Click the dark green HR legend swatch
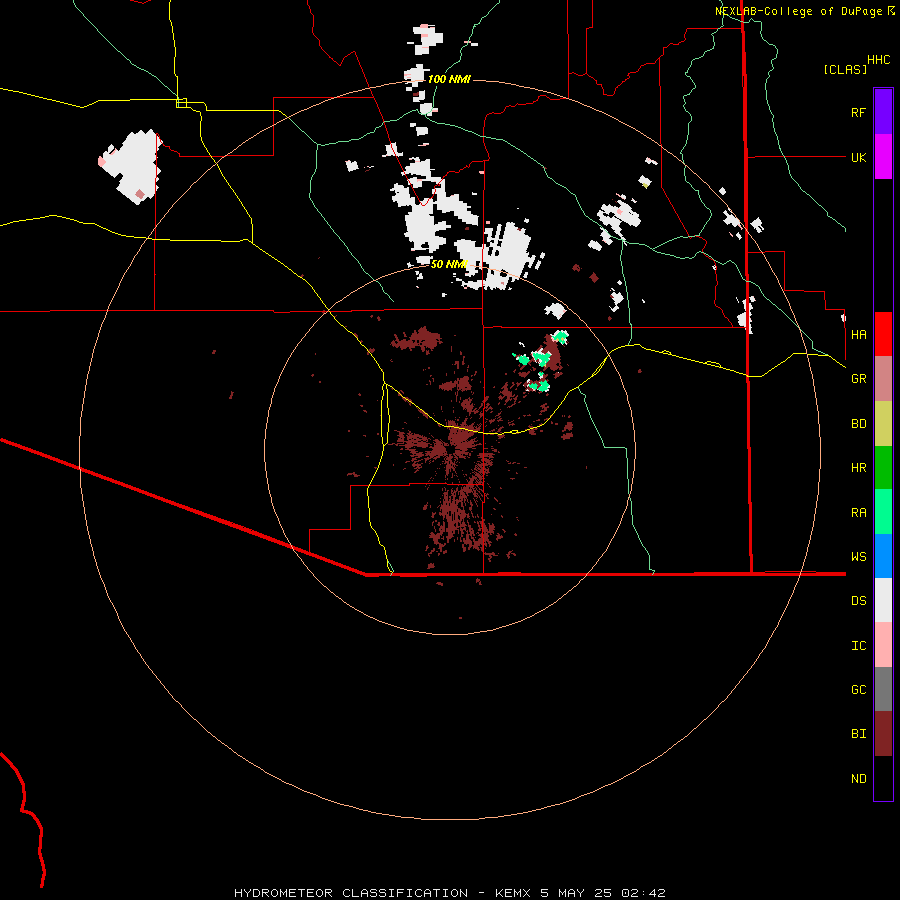This screenshot has height=900, width=900. pos(883,467)
